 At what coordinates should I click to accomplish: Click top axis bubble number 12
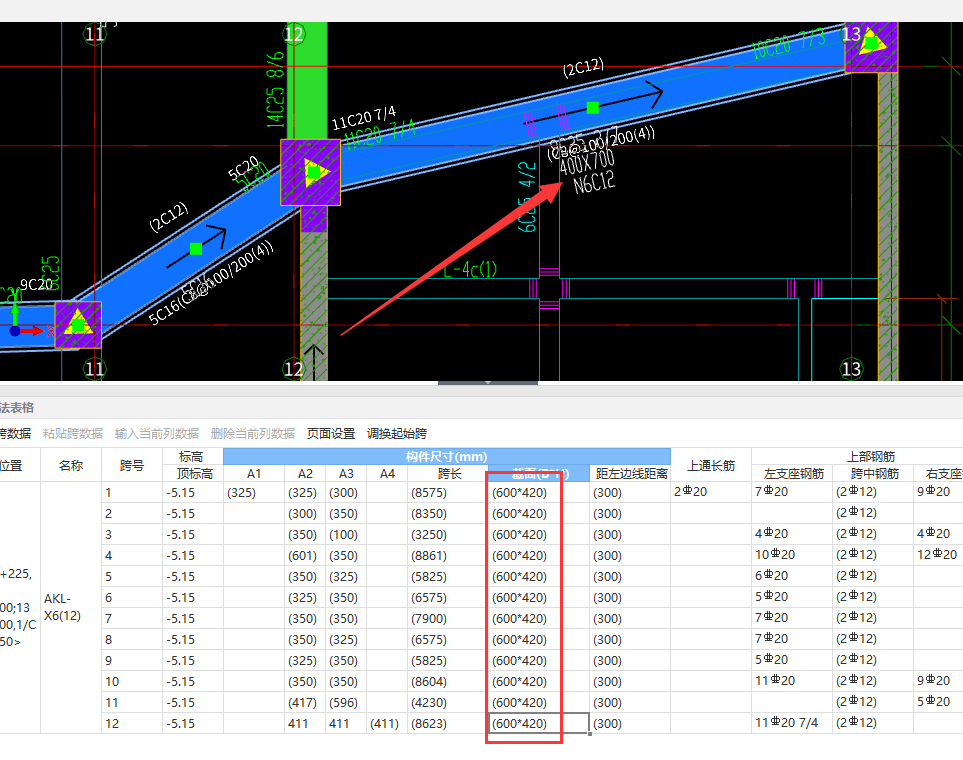point(294,34)
